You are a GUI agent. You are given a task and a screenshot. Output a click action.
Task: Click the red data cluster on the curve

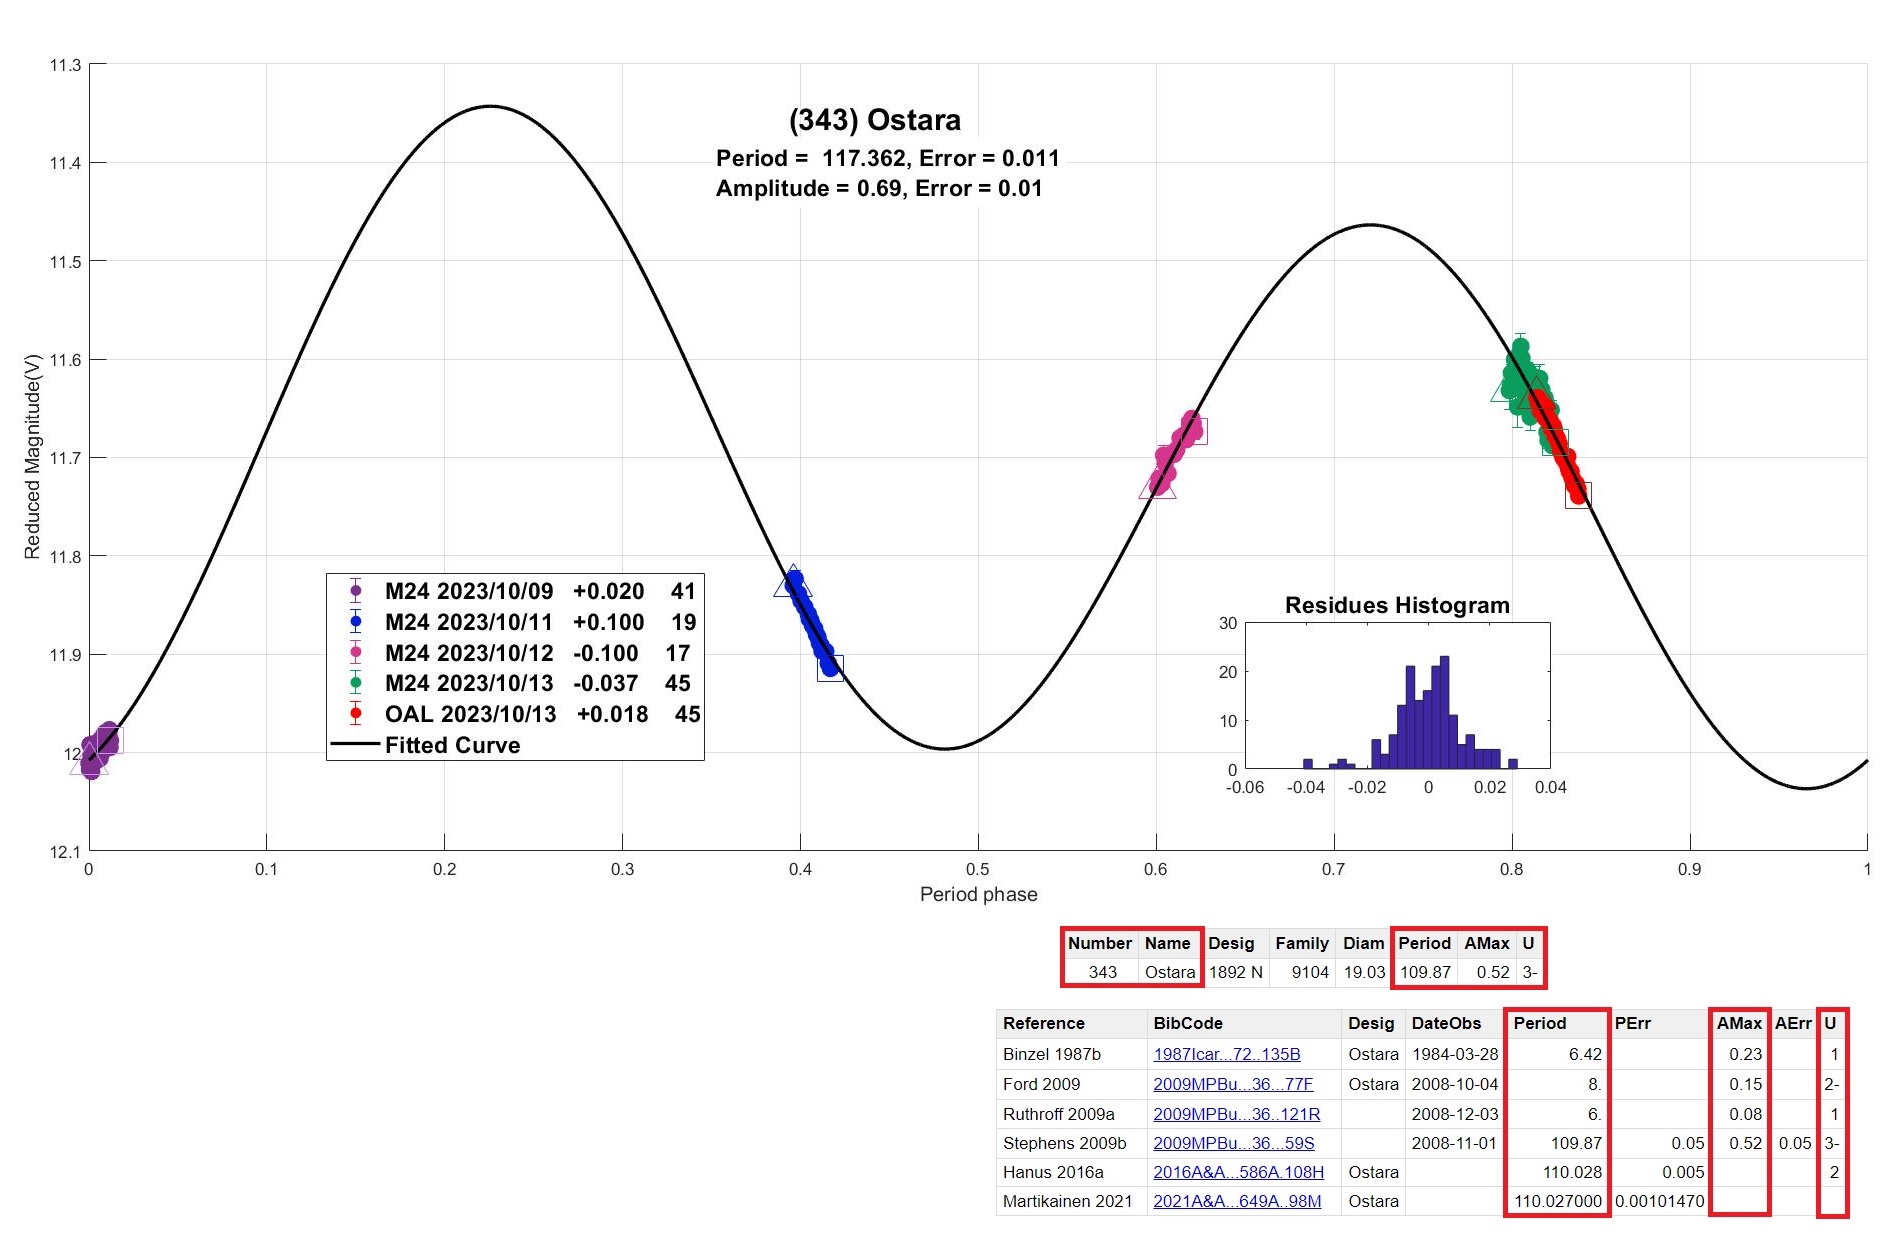click(x=1559, y=447)
